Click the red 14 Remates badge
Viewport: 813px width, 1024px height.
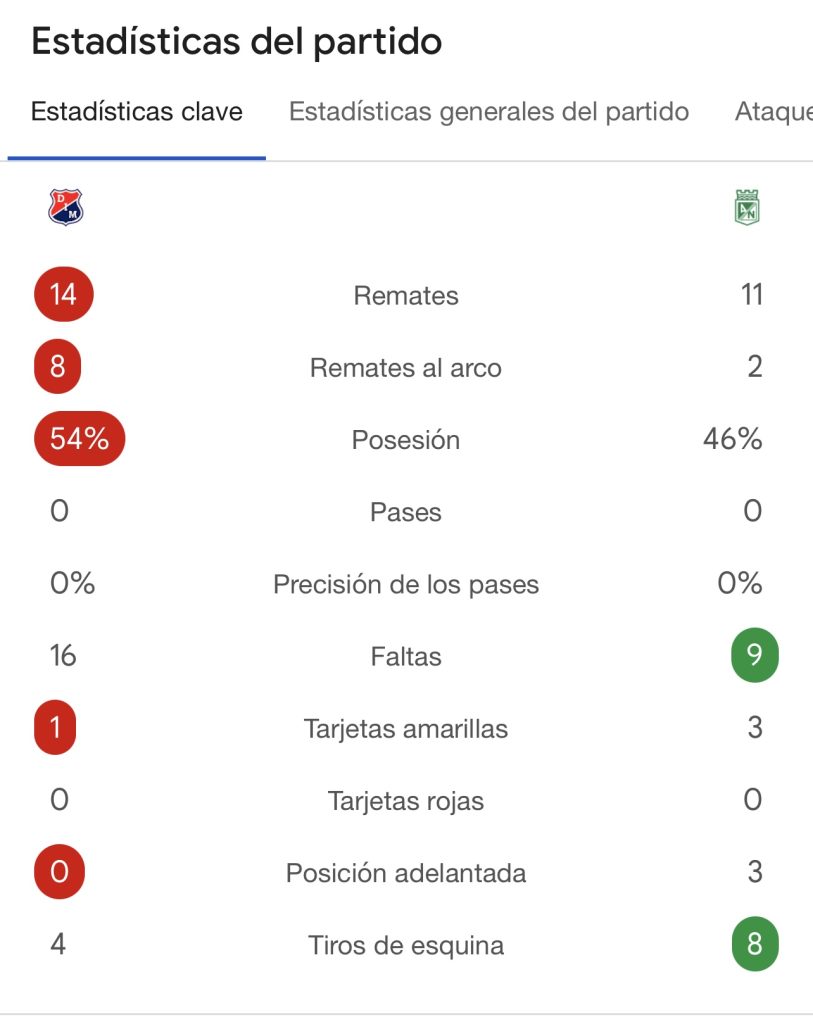tap(63, 295)
